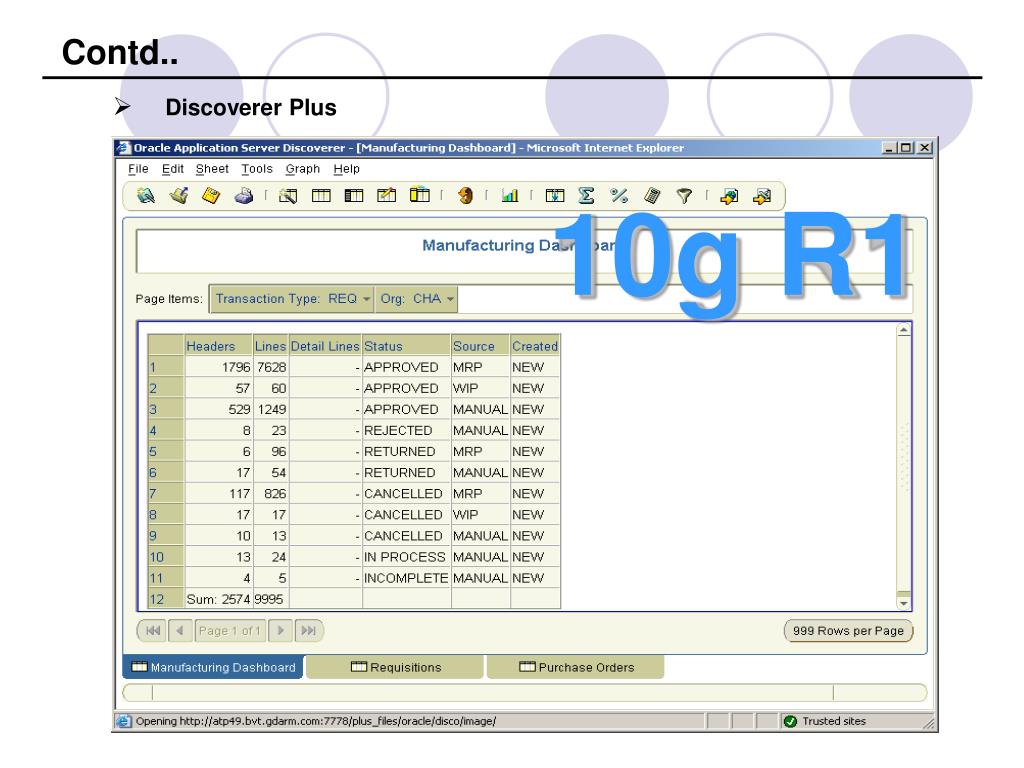
Task: Click the Lines column heading
Action: 270,346
